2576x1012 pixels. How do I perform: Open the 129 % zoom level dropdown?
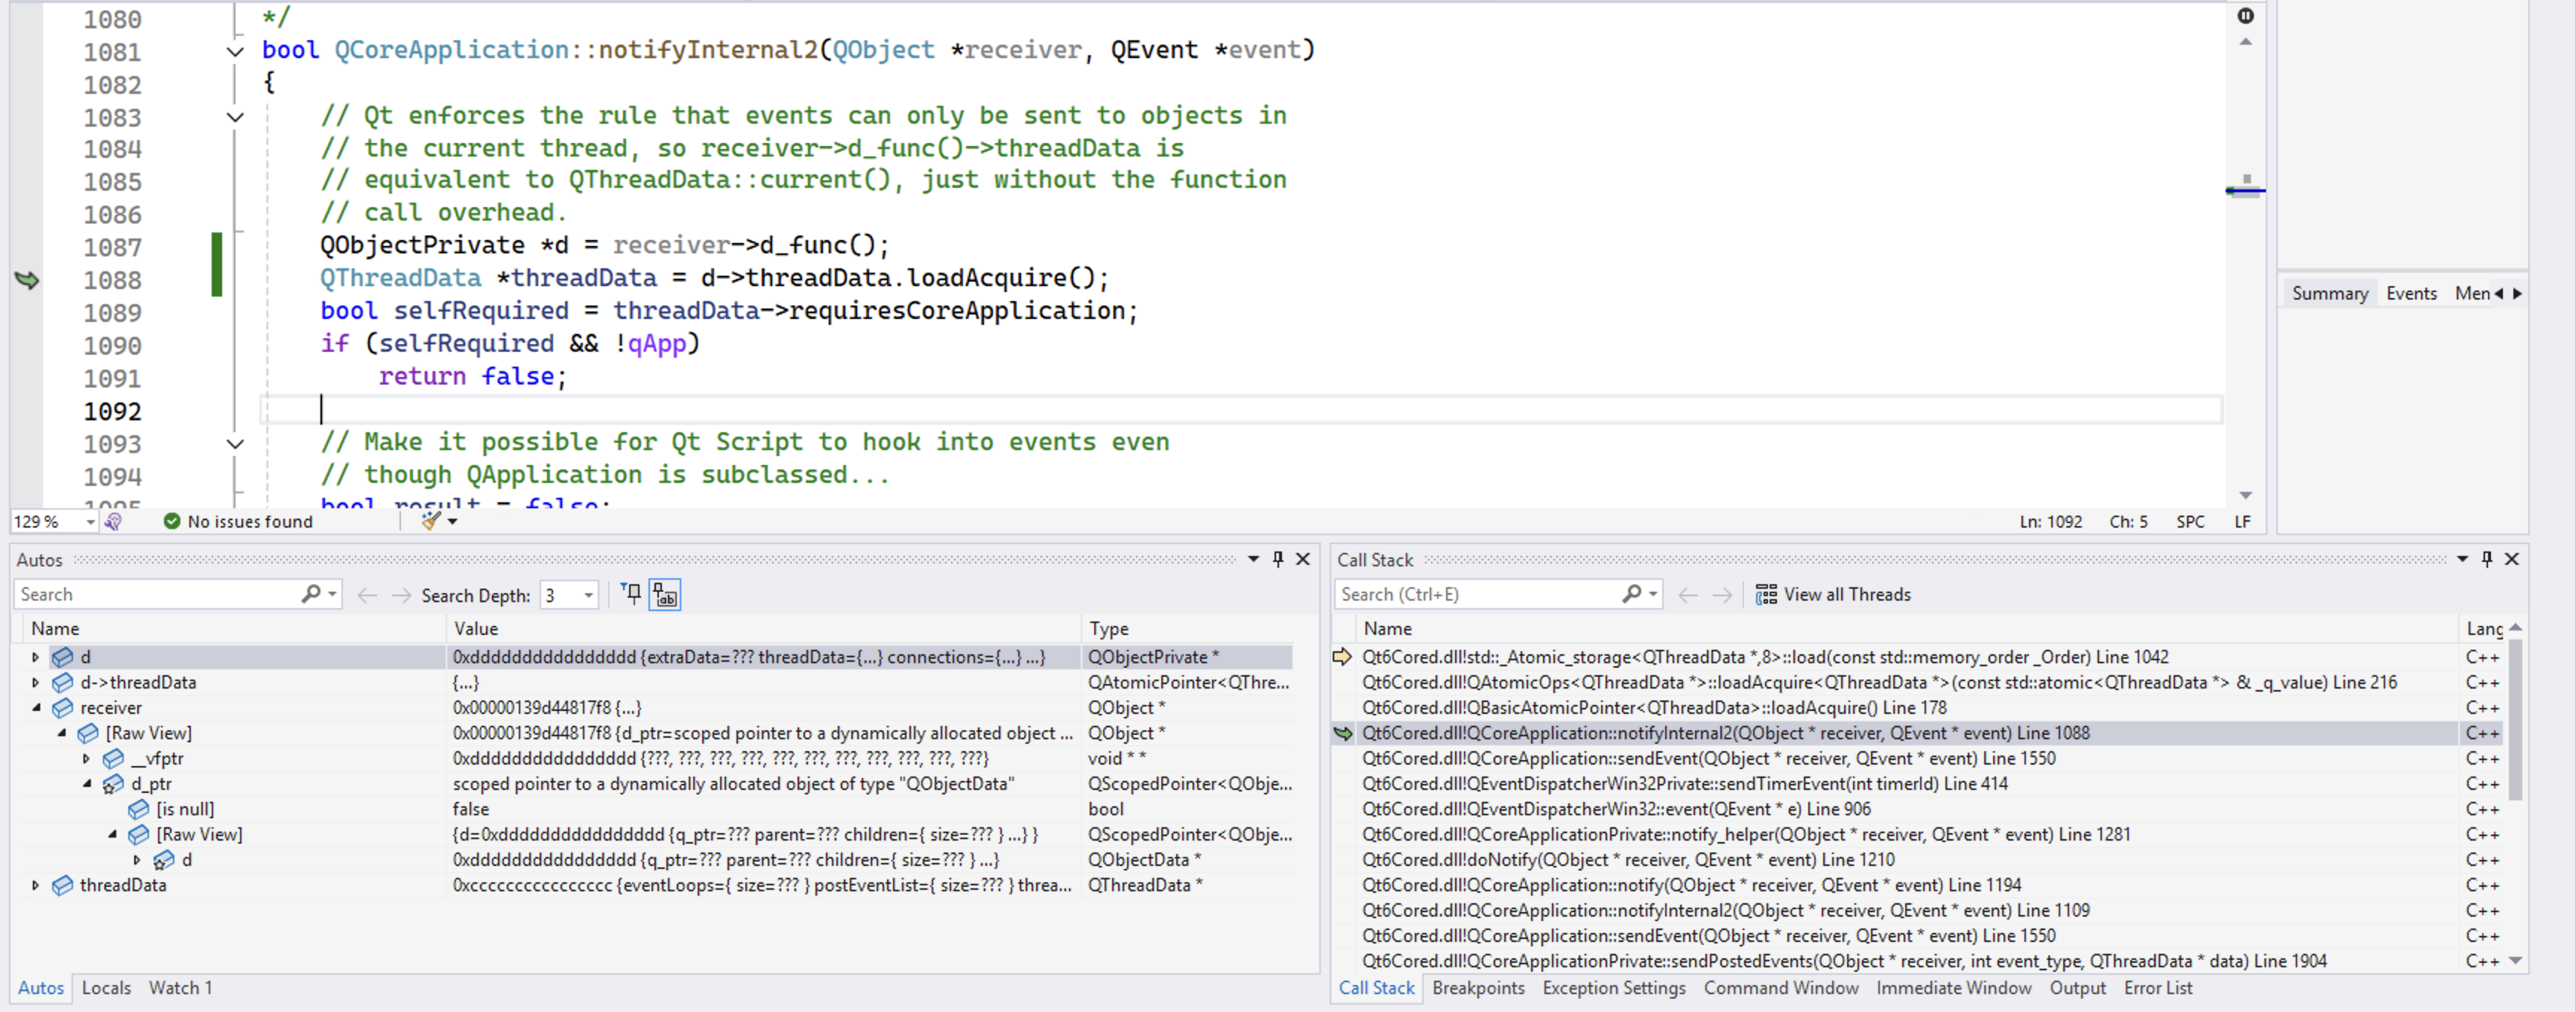pyautogui.click(x=90, y=522)
